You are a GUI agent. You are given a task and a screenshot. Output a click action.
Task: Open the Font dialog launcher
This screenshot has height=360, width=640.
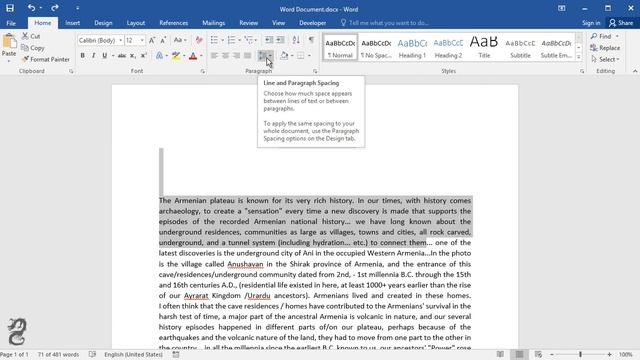tap(203, 71)
